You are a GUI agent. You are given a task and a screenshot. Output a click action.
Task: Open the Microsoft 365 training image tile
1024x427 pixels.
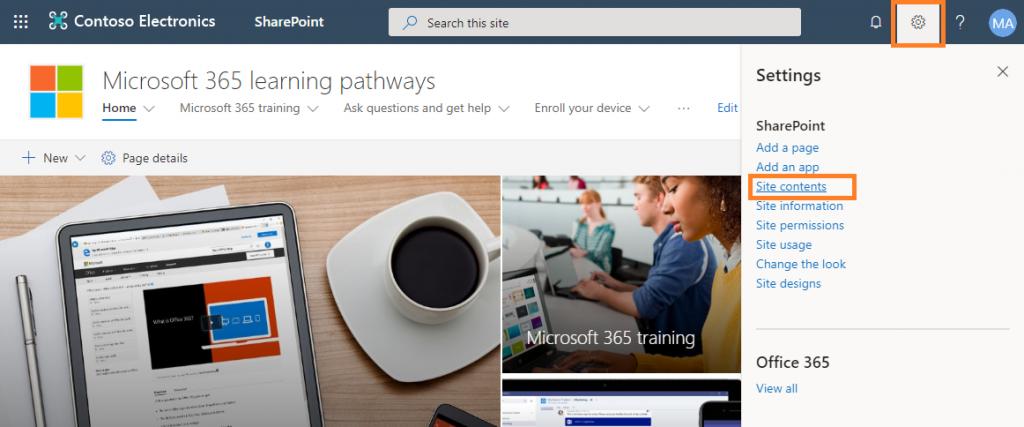[621, 274]
